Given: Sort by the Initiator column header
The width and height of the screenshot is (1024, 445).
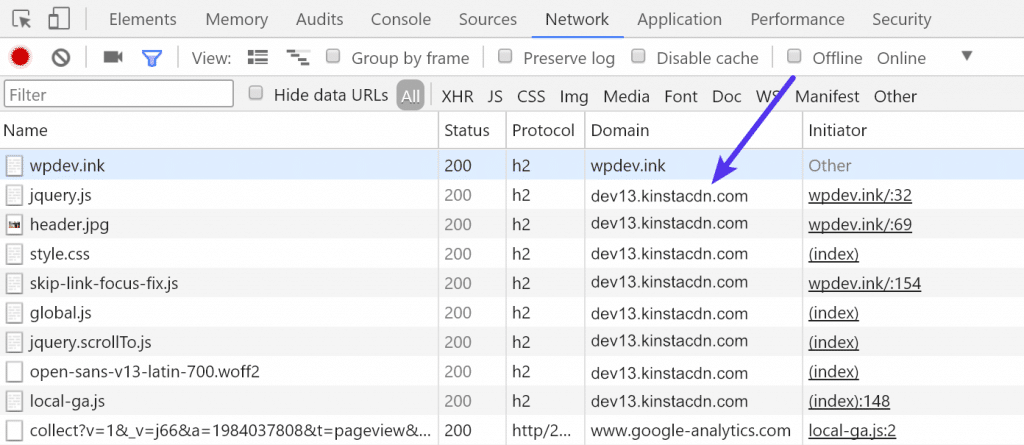Looking at the screenshot, I should (913, 130).
